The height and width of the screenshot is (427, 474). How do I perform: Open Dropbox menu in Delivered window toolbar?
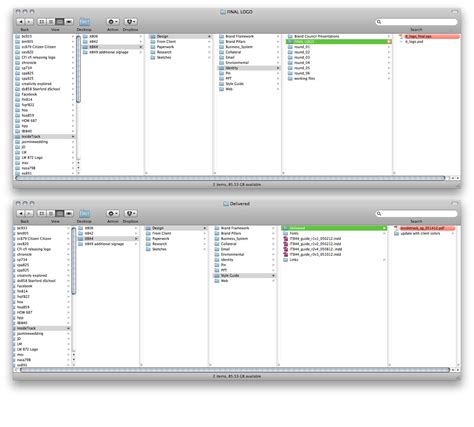(131, 213)
